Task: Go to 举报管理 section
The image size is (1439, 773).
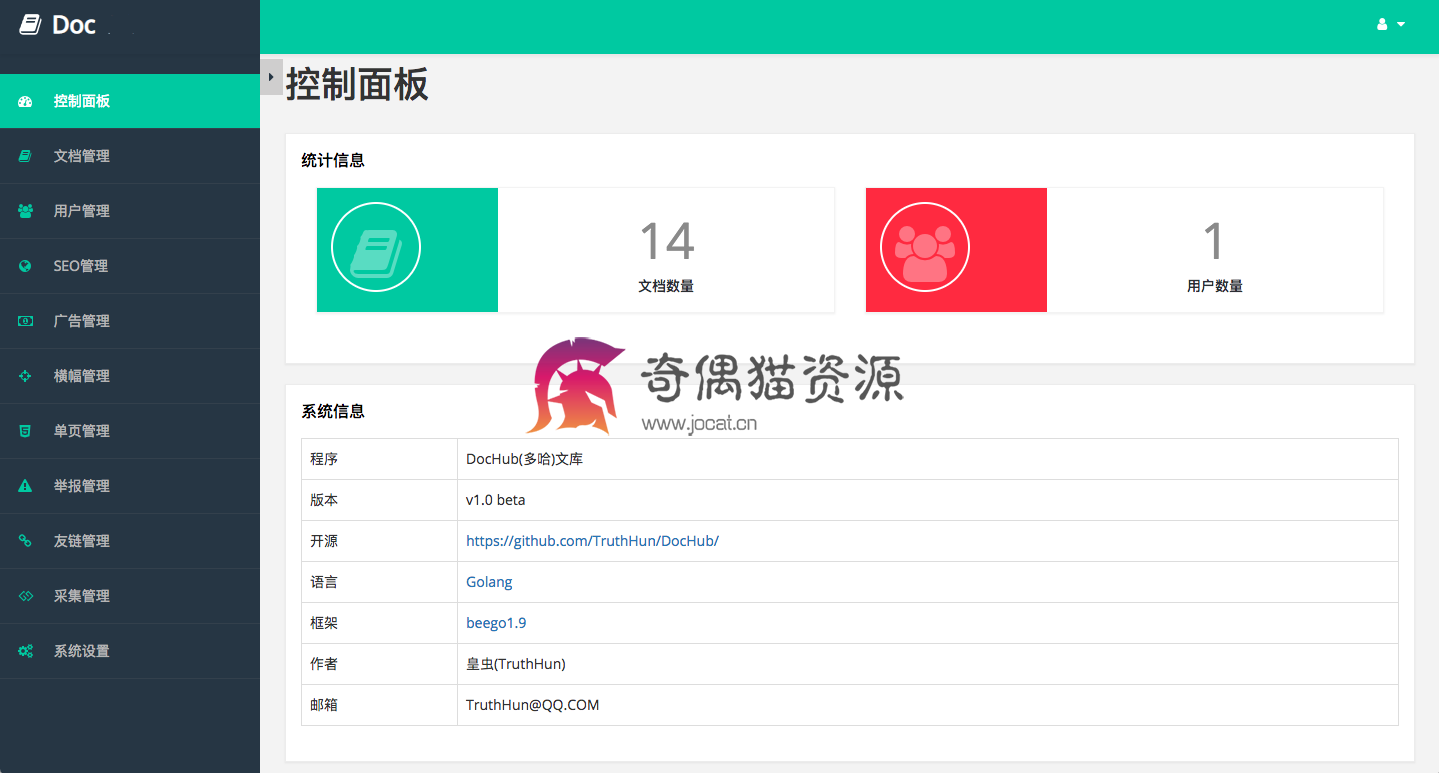Action: 130,486
